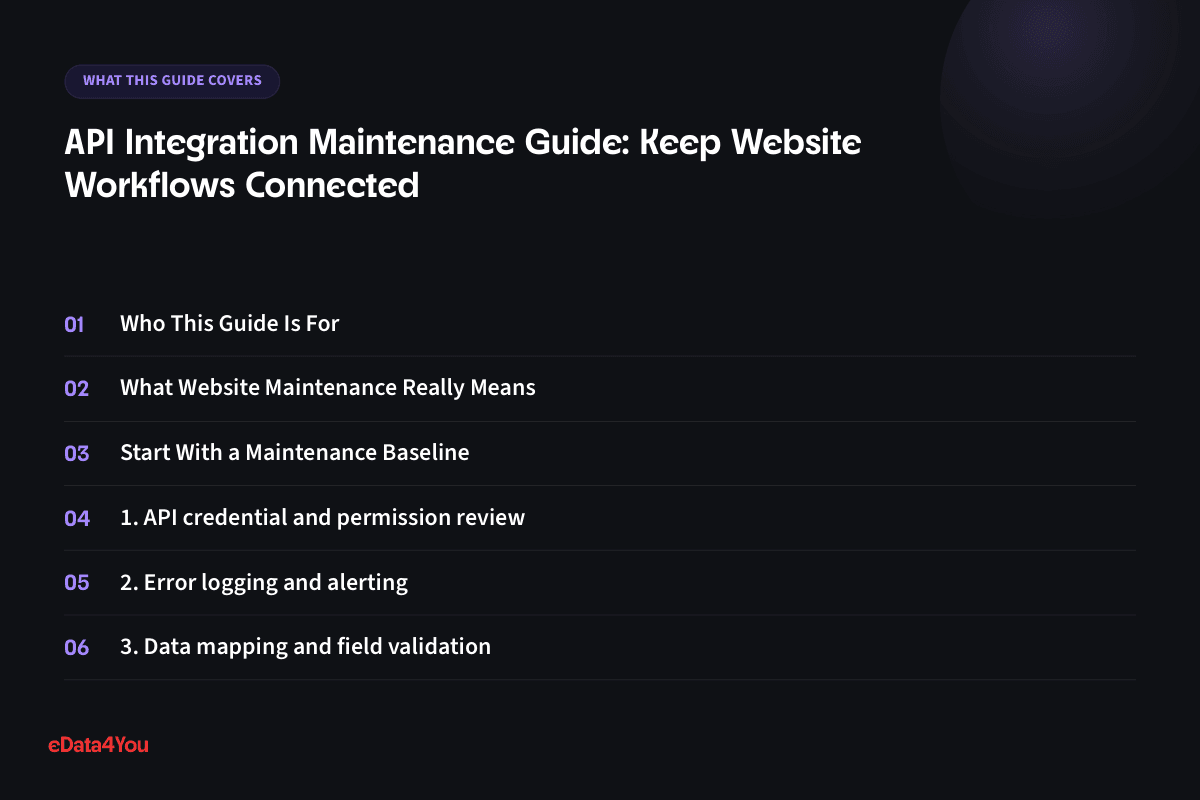The width and height of the screenshot is (1200, 800).
Task: Click the number 01 marker
Action: coord(75,324)
